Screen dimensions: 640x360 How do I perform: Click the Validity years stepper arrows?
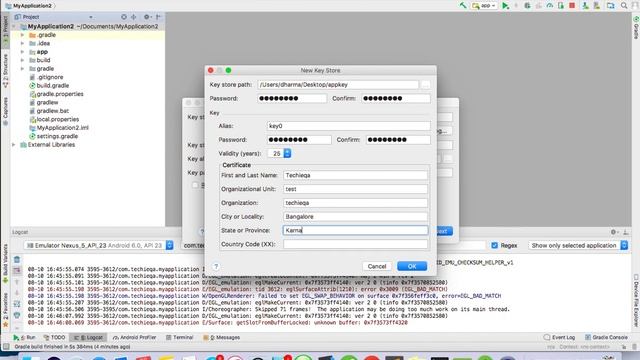tap(287, 153)
